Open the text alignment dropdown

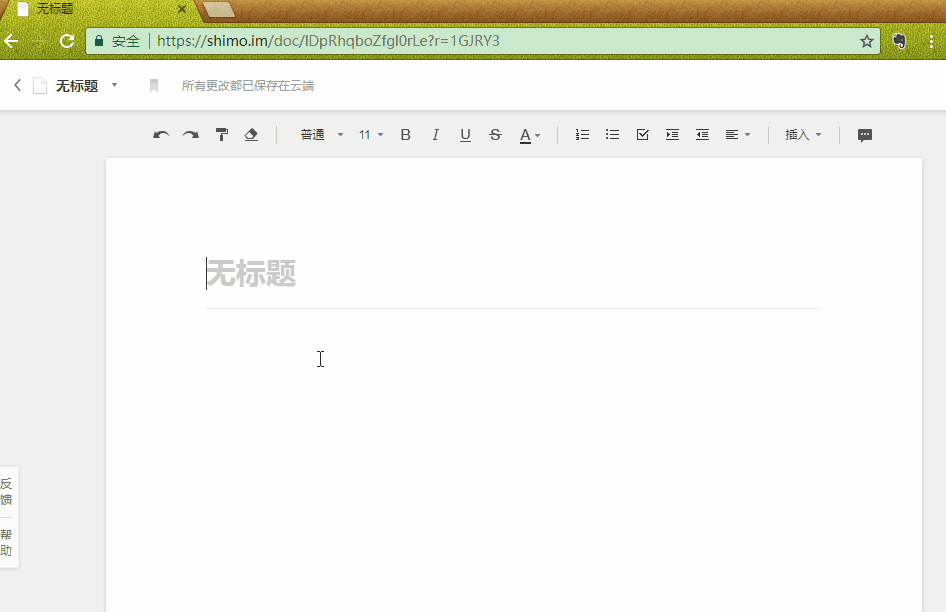point(737,135)
